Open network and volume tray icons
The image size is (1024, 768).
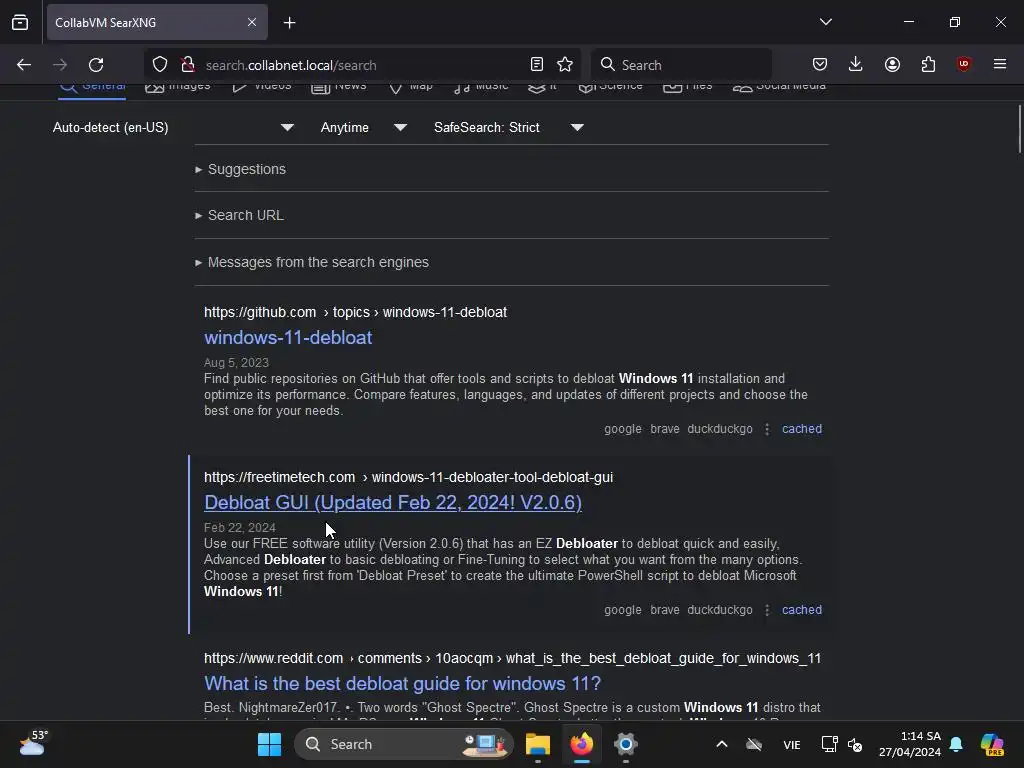tap(842, 744)
